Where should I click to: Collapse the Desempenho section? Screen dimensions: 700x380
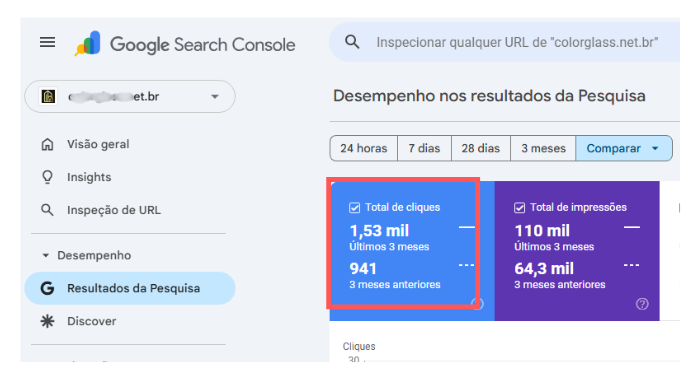[x=45, y=255]
